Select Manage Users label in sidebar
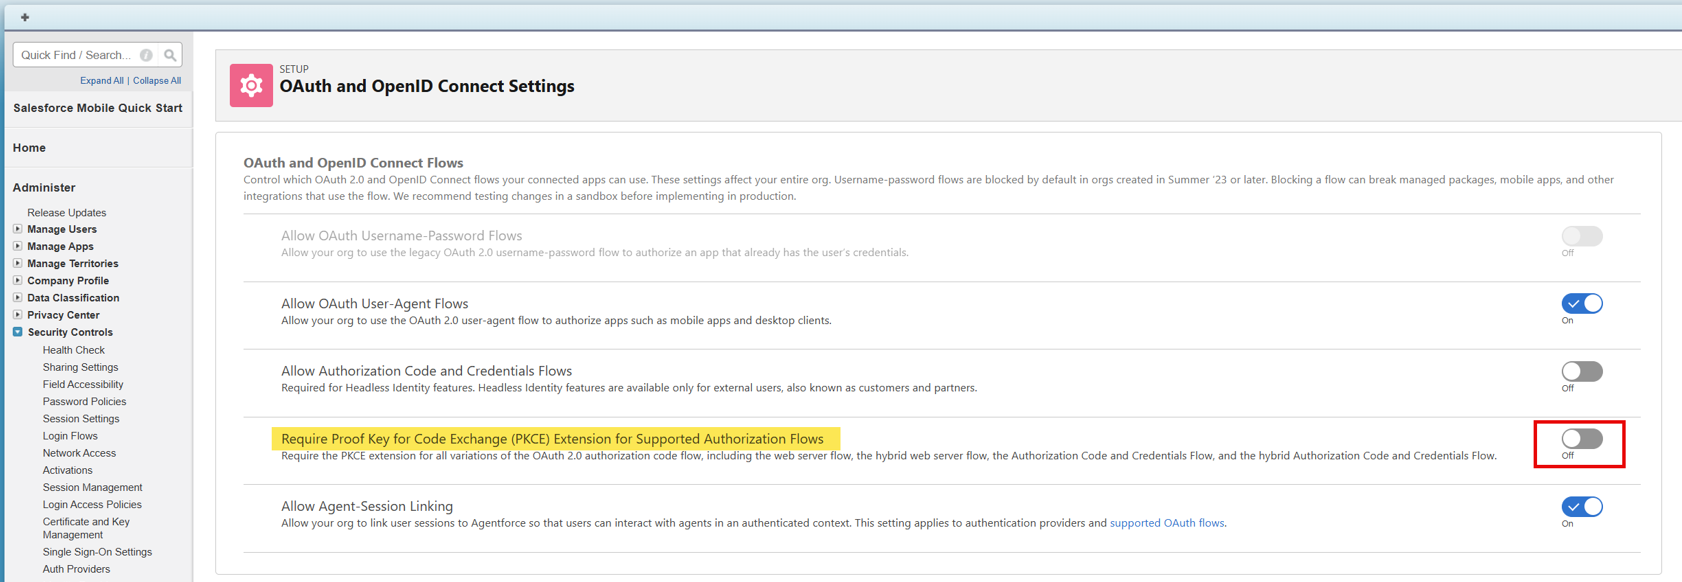Viewport: 1682px width, 582px height. coord(62,229)
